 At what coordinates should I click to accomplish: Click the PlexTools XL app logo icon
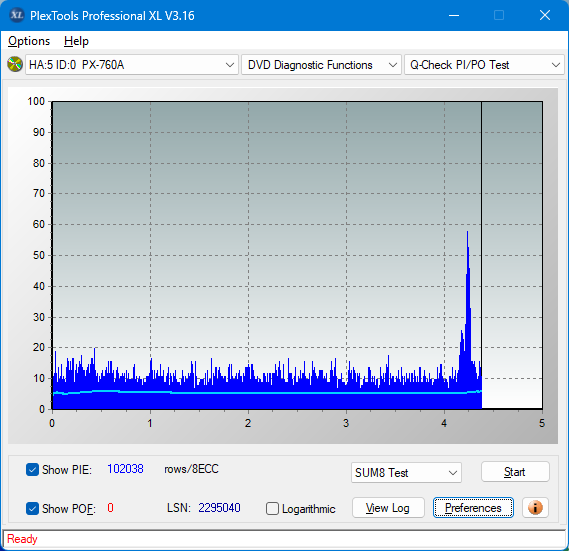tap(16, 15)
